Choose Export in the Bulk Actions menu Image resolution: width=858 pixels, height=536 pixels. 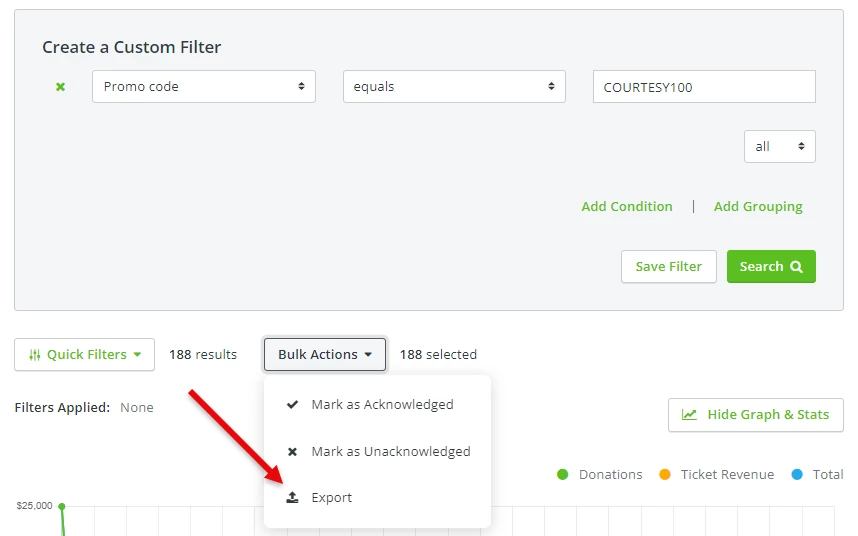tap(377, 498)
